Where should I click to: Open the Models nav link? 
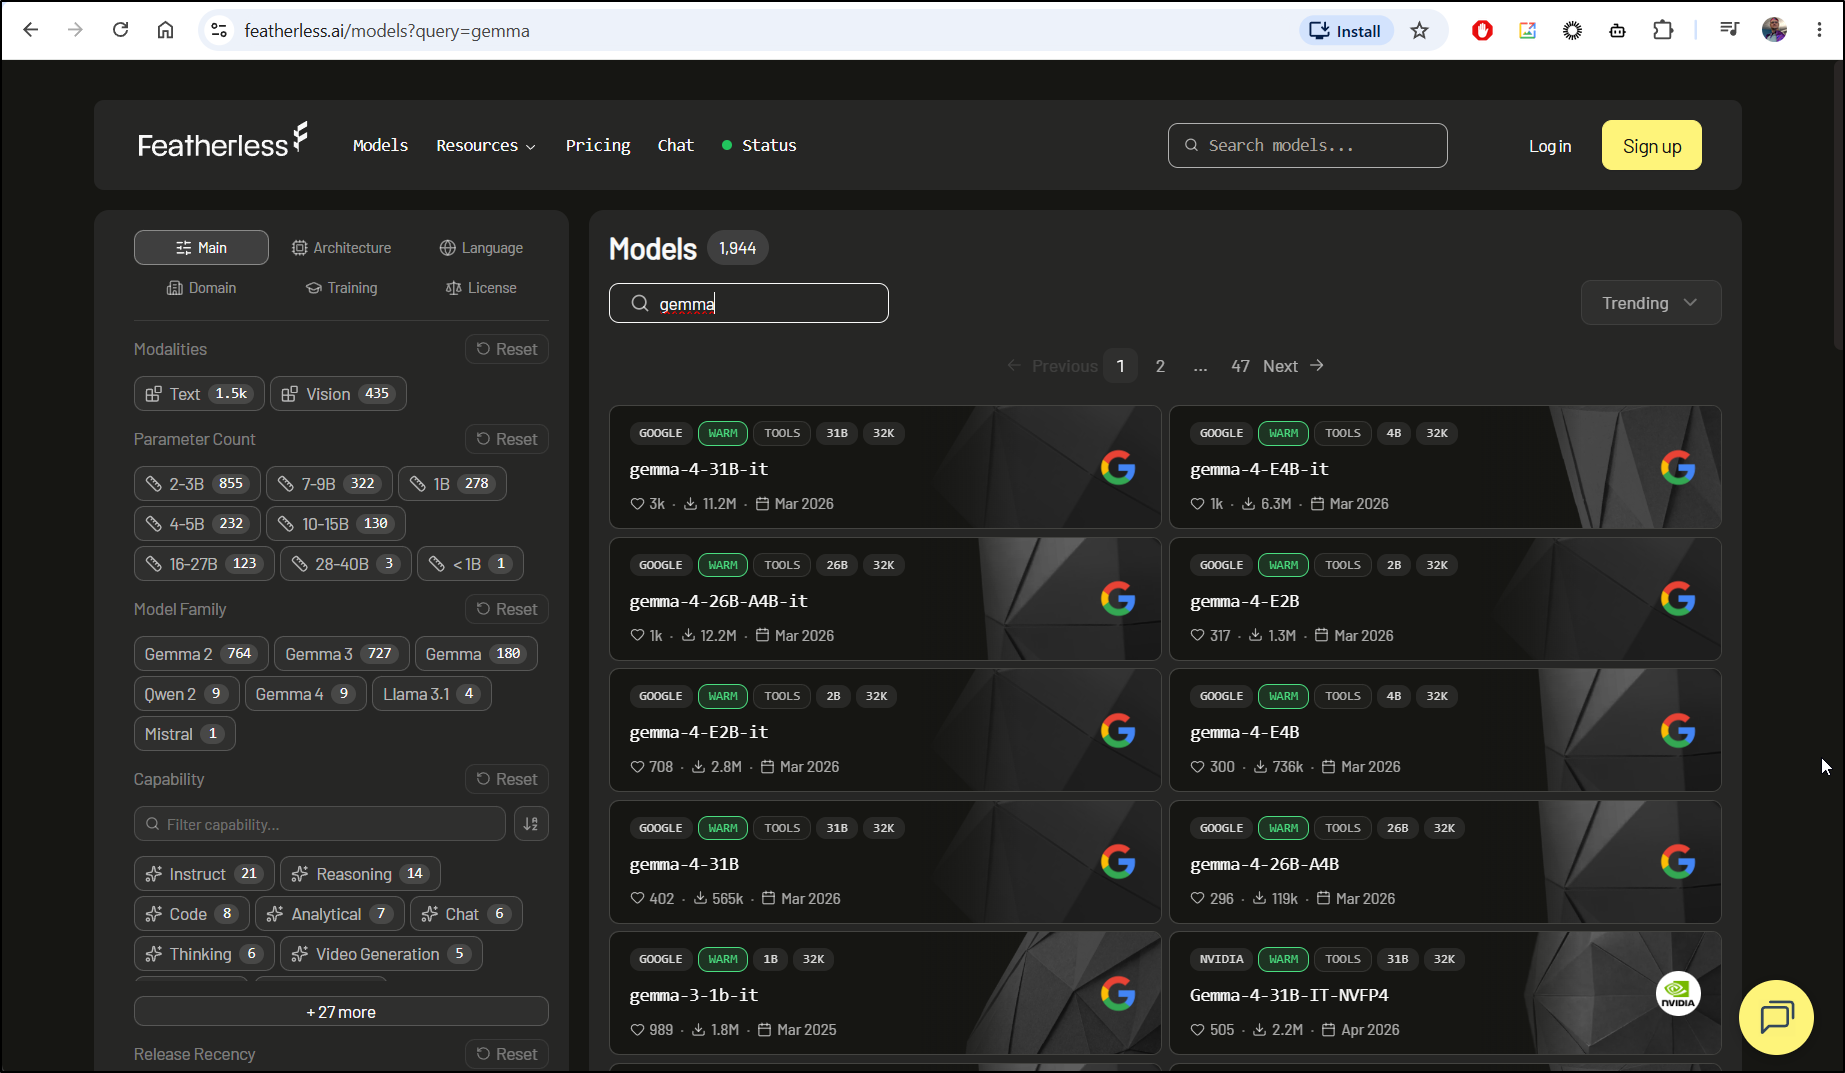381,145
